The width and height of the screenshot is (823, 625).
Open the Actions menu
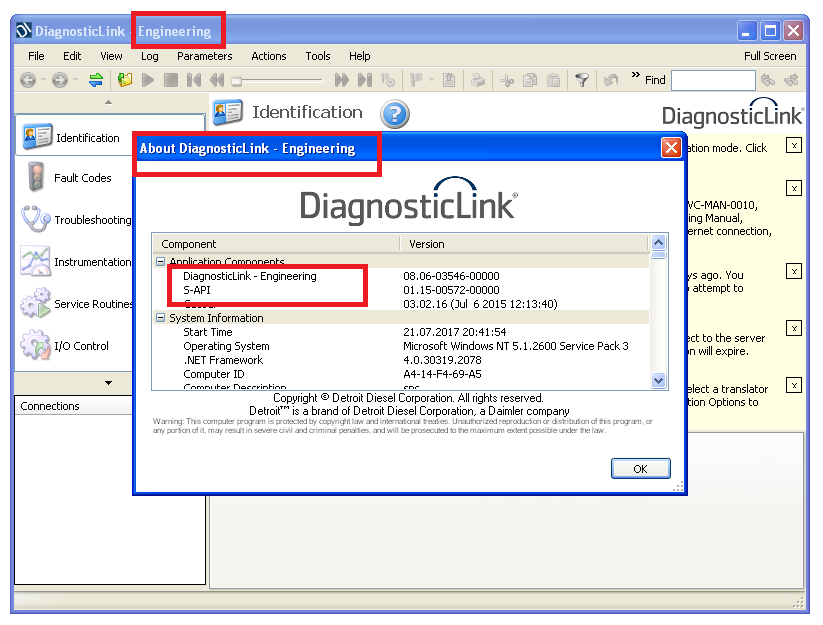coord(269,56)
